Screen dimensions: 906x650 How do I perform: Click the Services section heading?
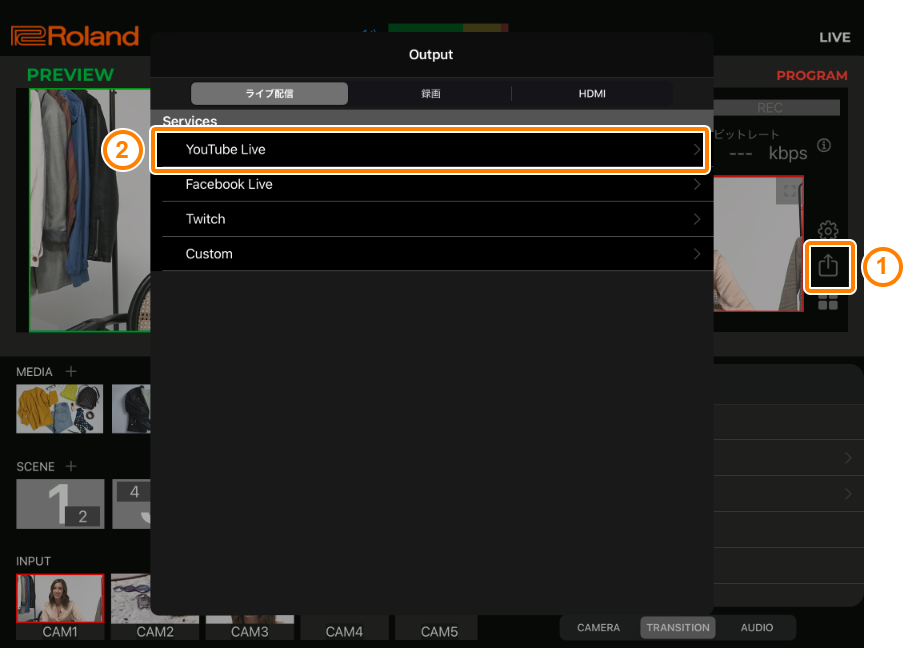[190, 121]
